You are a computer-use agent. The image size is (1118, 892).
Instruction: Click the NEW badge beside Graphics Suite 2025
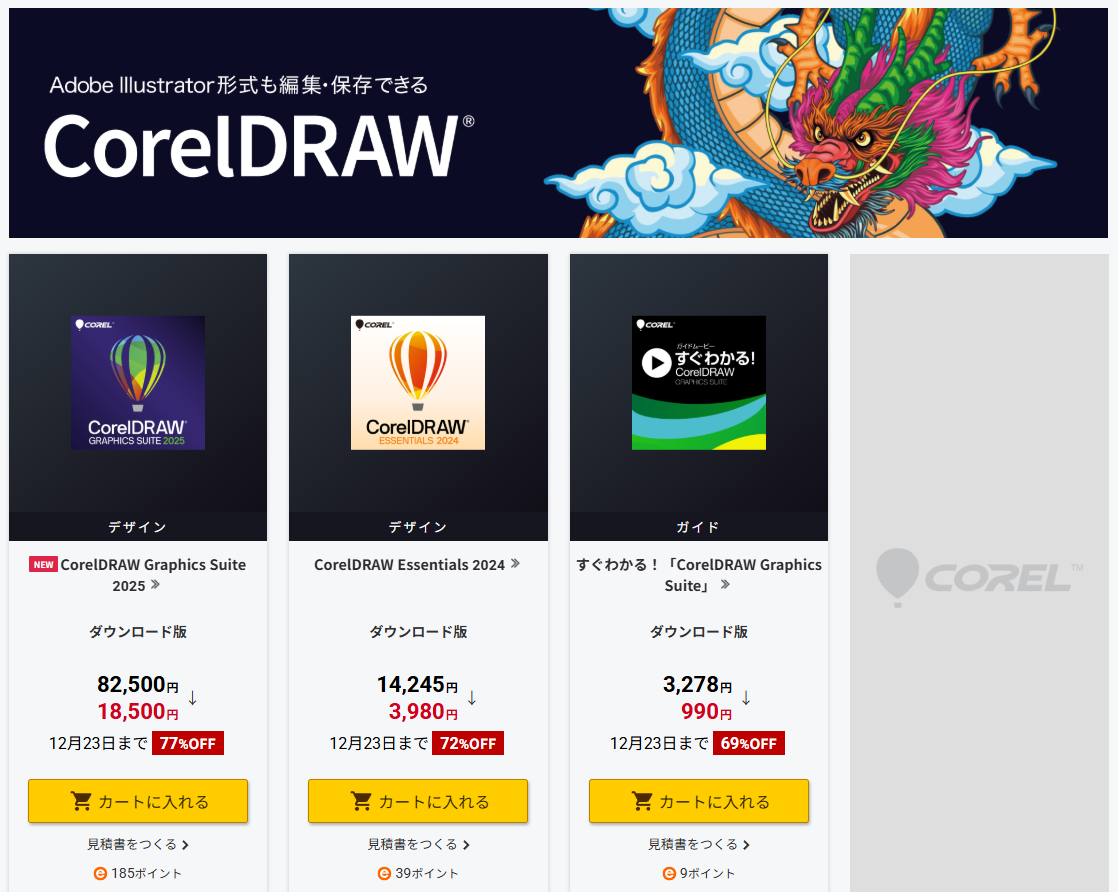pyautogui.click(x=43, y=565)
